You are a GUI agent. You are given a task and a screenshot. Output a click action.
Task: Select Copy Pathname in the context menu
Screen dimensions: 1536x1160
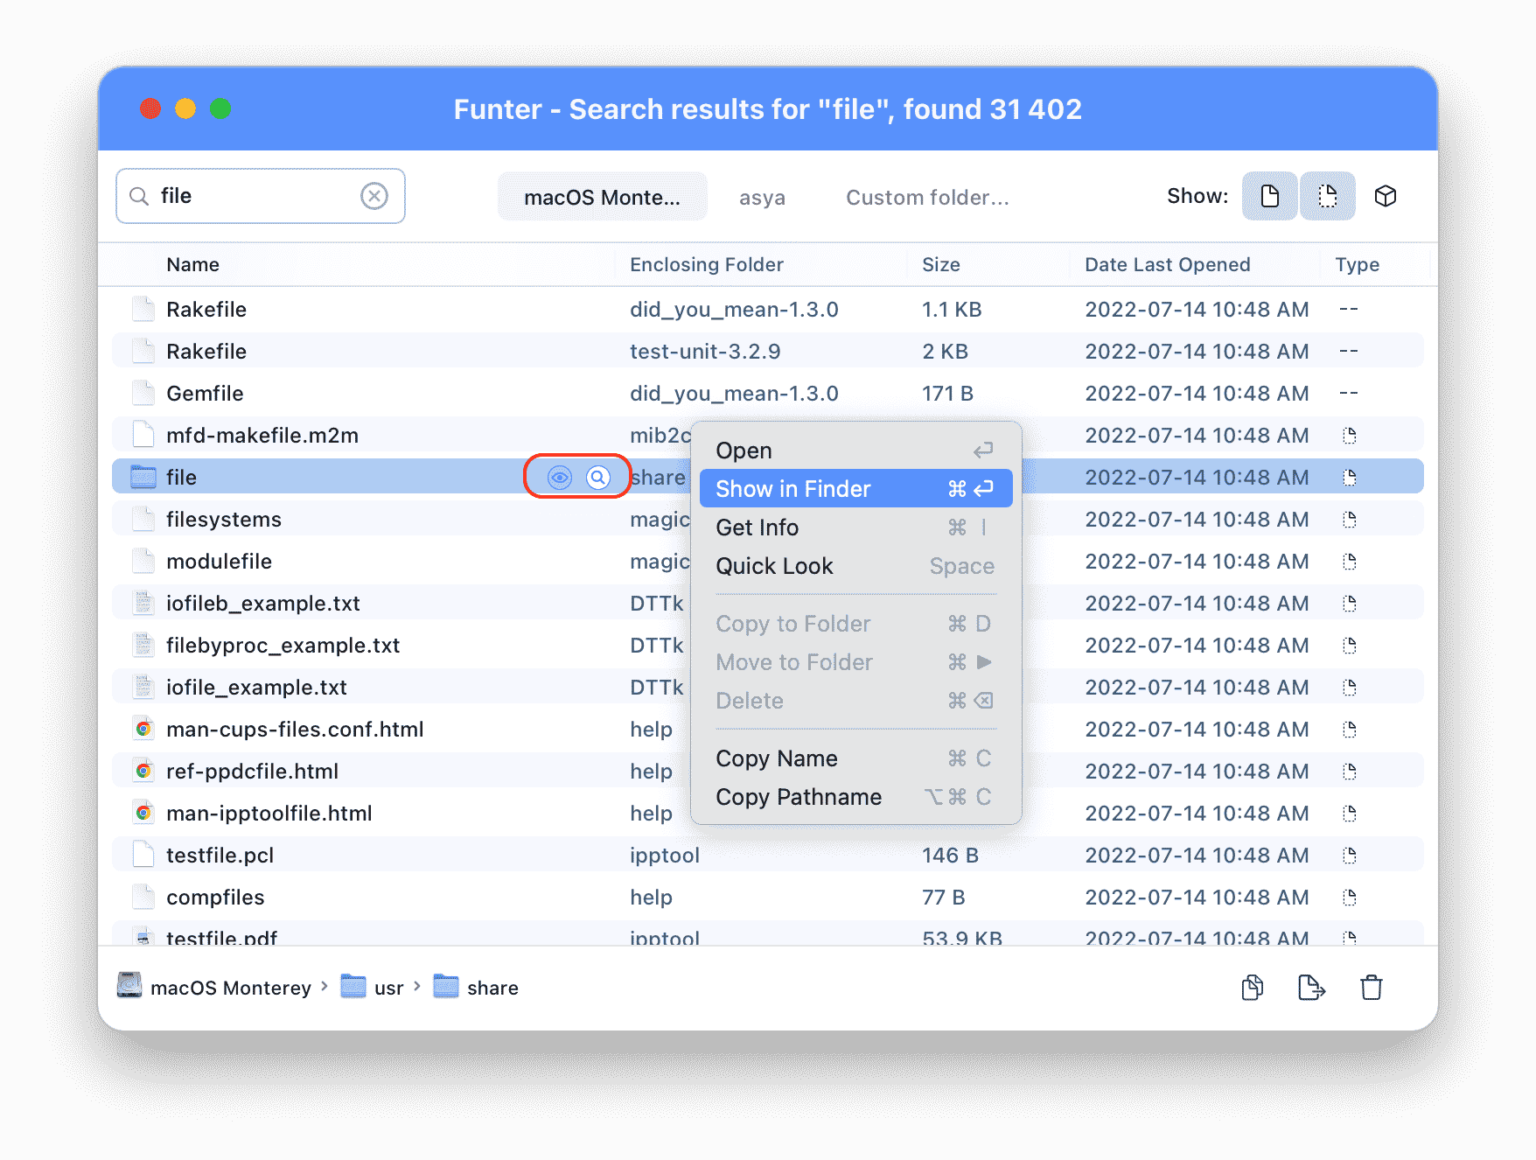[x=798, y=797]
